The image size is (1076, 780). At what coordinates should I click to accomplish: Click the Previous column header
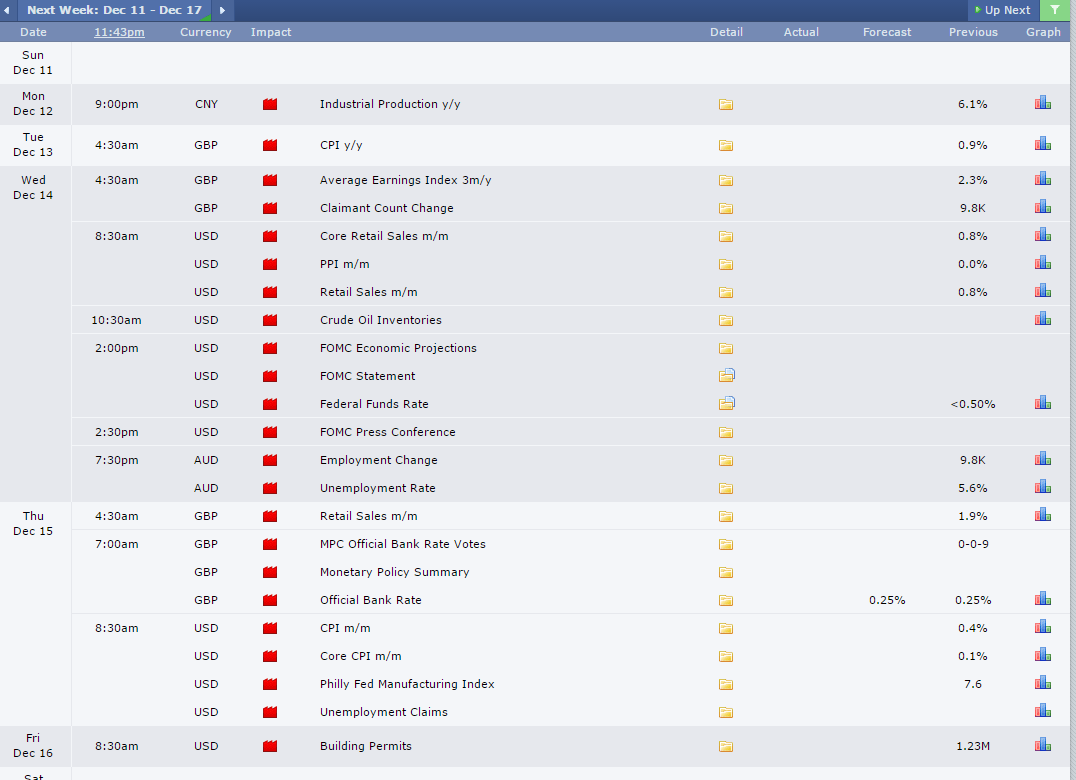[973, 32]
